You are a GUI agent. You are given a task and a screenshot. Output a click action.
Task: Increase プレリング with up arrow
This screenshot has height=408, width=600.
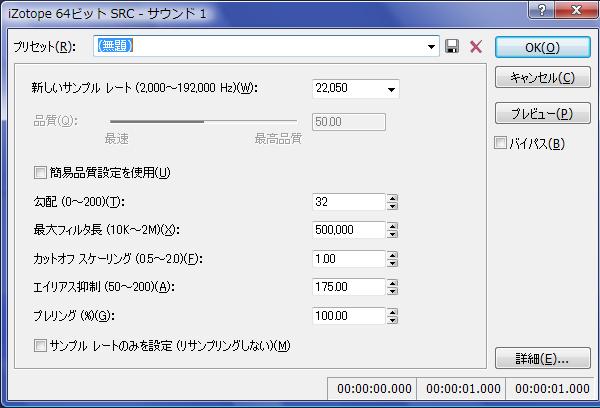coord(392,312)
